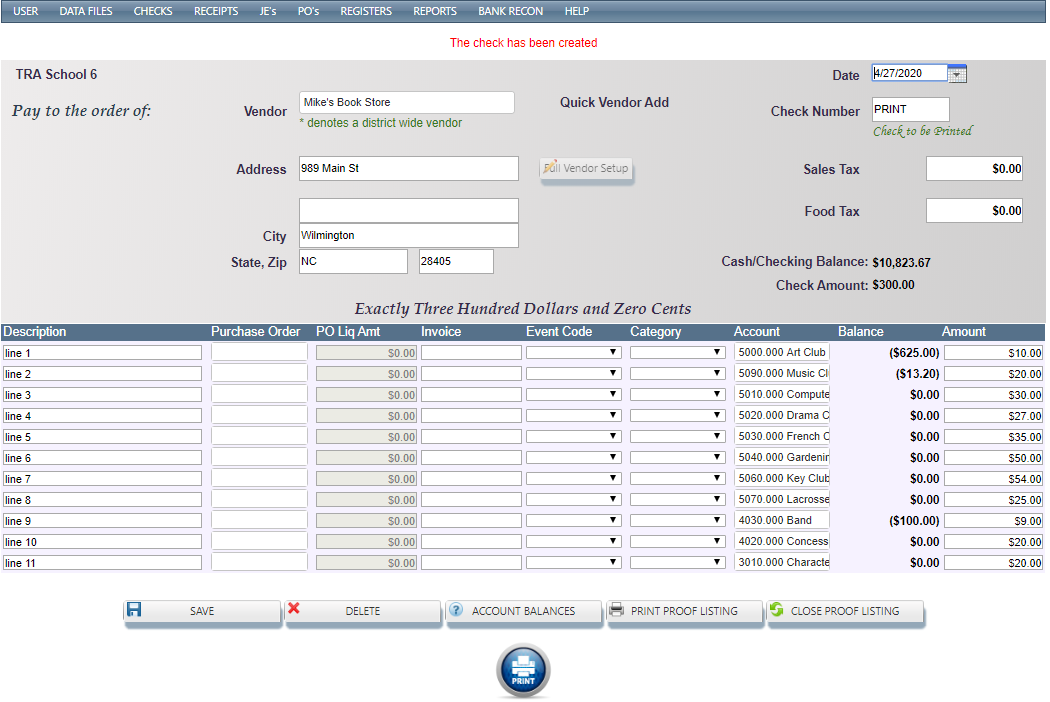Image resolution: width=1050 pixels, height=702 pixels.
Task: Click the Purchase Order field for line 2
Action: (259, 374)
